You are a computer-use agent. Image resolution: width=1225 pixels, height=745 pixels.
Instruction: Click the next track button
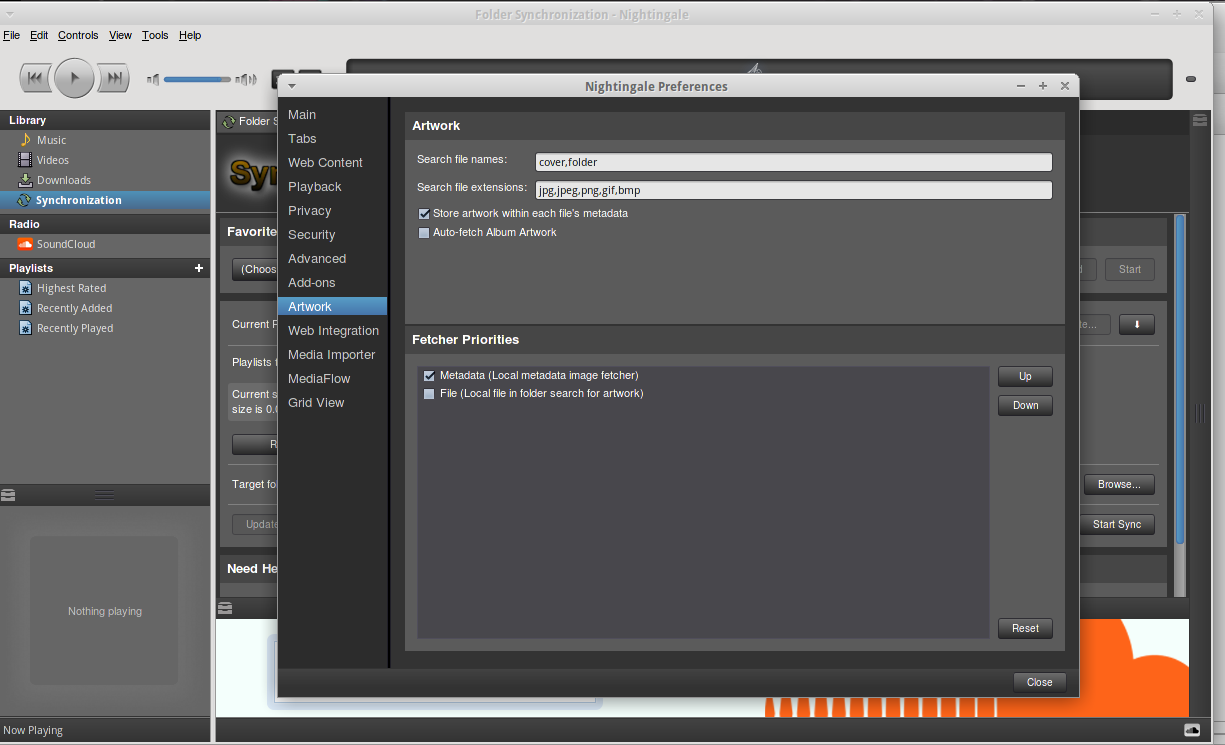click(x=114, y=78)
